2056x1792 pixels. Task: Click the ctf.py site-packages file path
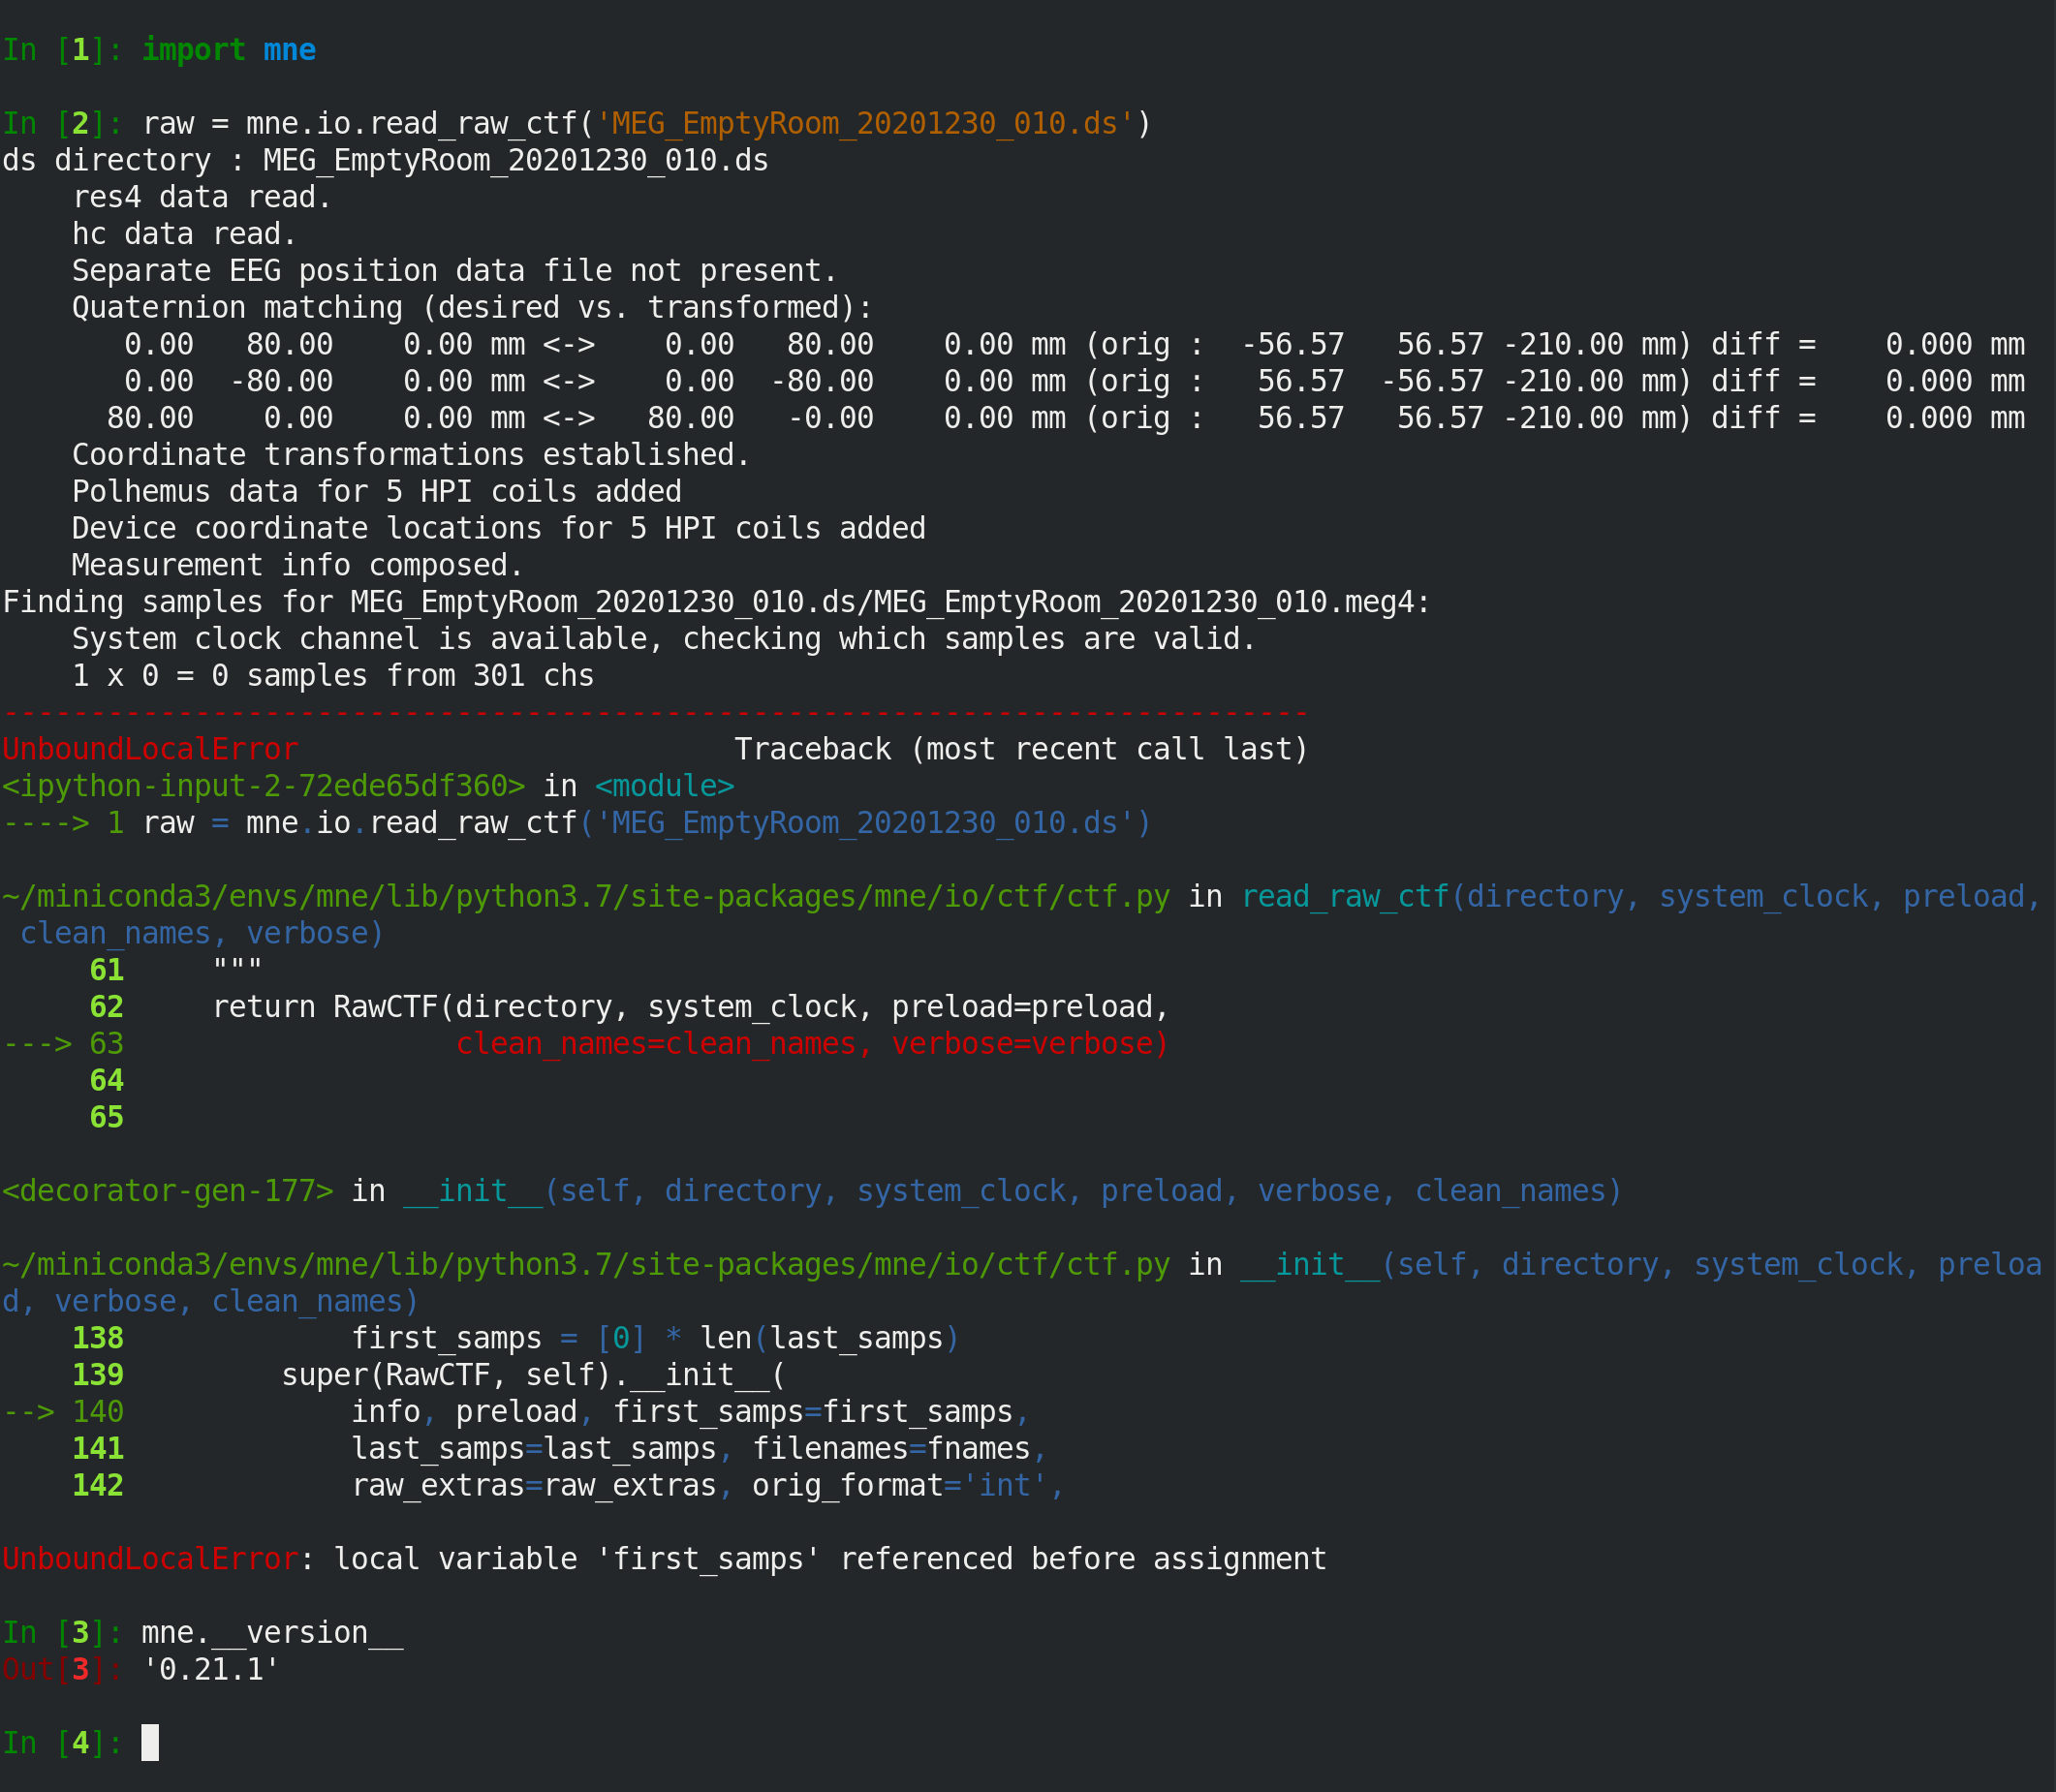[585, 895]
